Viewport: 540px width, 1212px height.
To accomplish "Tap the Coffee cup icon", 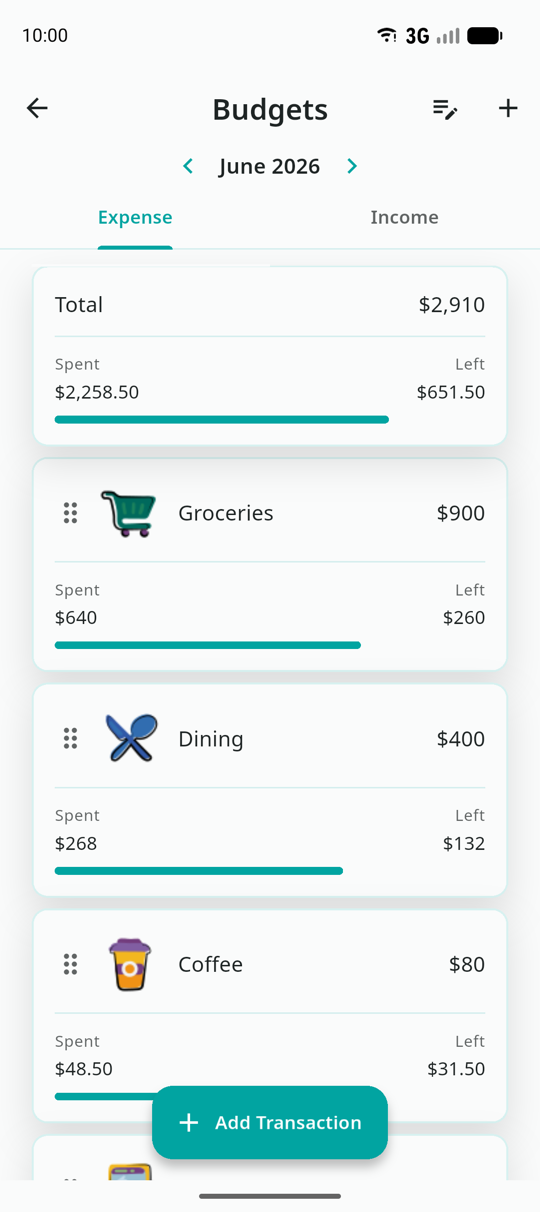I will pos(130,964).
